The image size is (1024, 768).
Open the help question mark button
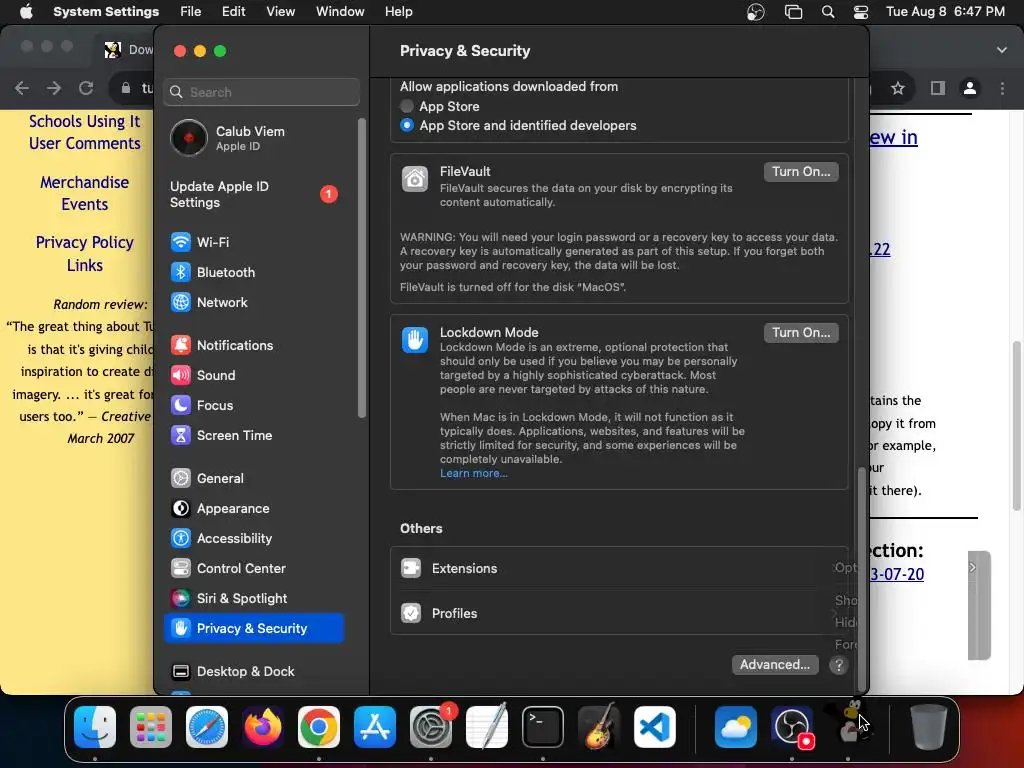point(839,665)
